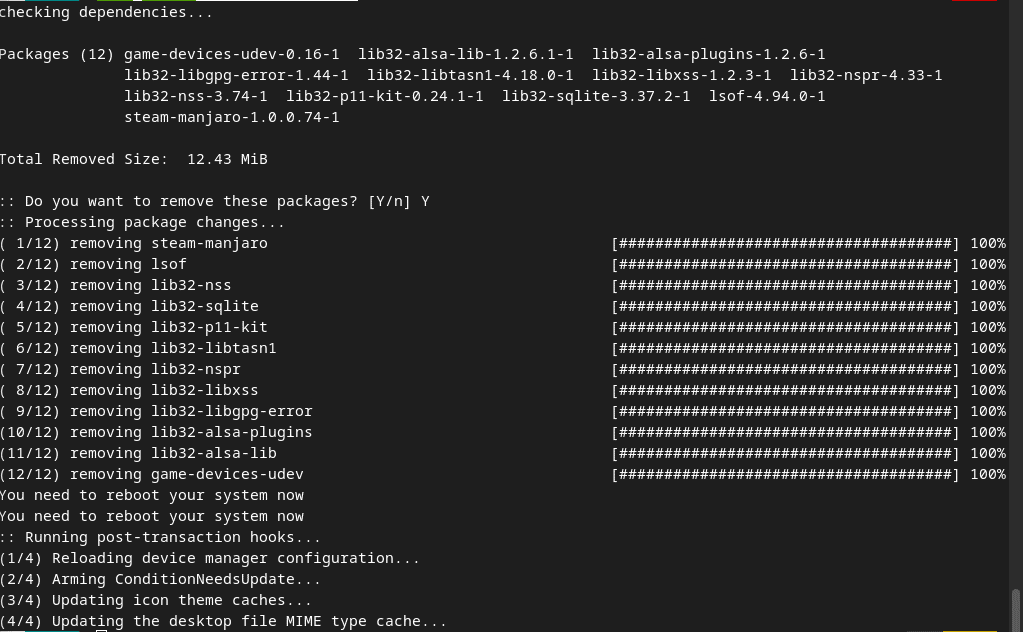This screenshot has height=632, width=1023.
Task: Click the lib32-nspr-4.33-1 package name
Action: [x=866, y=76]
